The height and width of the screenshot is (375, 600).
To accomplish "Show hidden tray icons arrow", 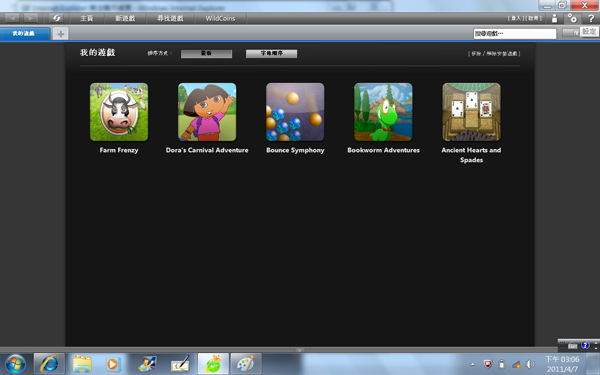I will (473, 364).
